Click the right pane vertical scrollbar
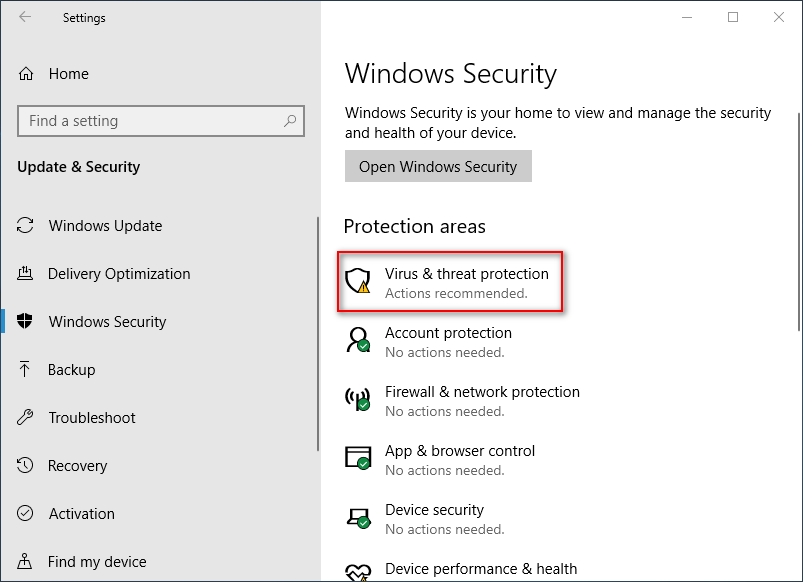This screenshot has height=582, width=803. (x=799, y=222)
